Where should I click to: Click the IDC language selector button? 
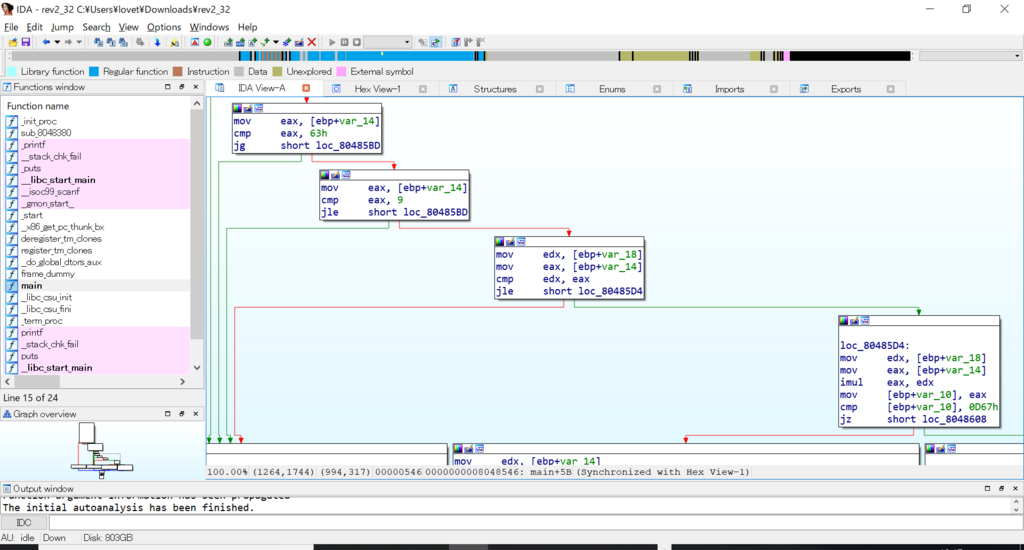coord(24,523)
